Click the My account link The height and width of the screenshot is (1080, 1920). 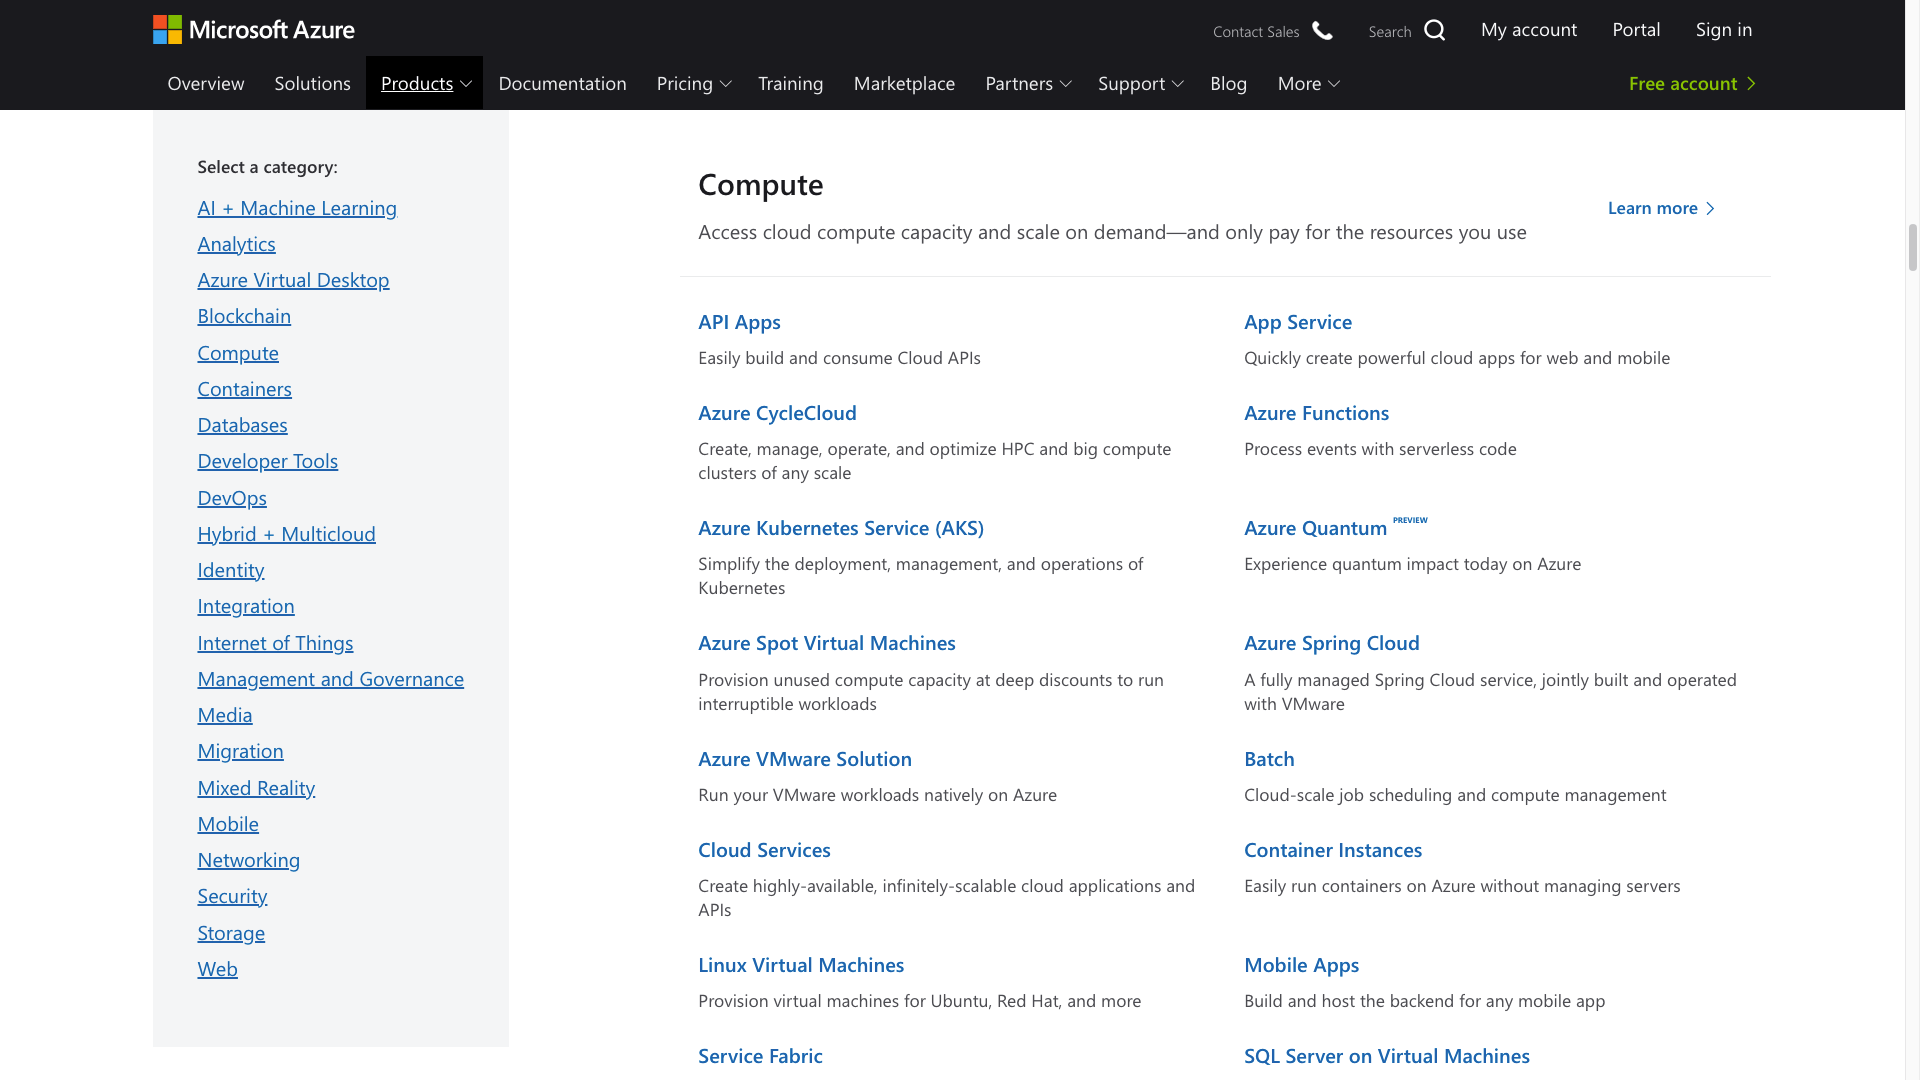pos(1528,30)
